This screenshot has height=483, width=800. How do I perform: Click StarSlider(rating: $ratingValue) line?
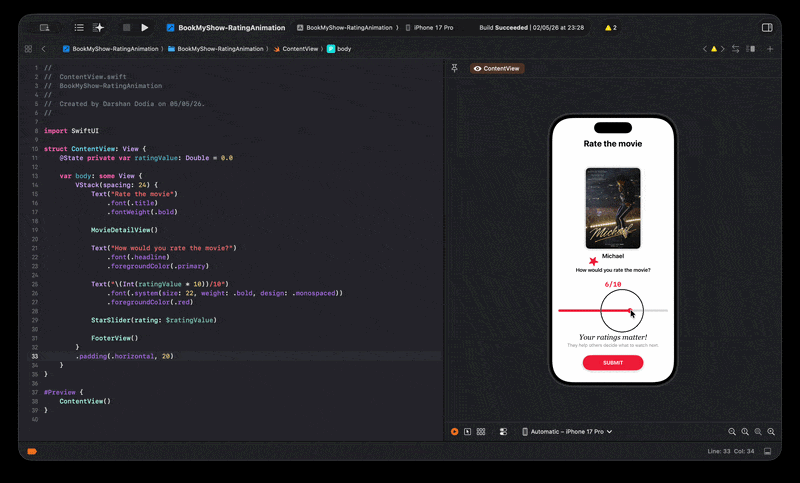[x=154, y=320]
